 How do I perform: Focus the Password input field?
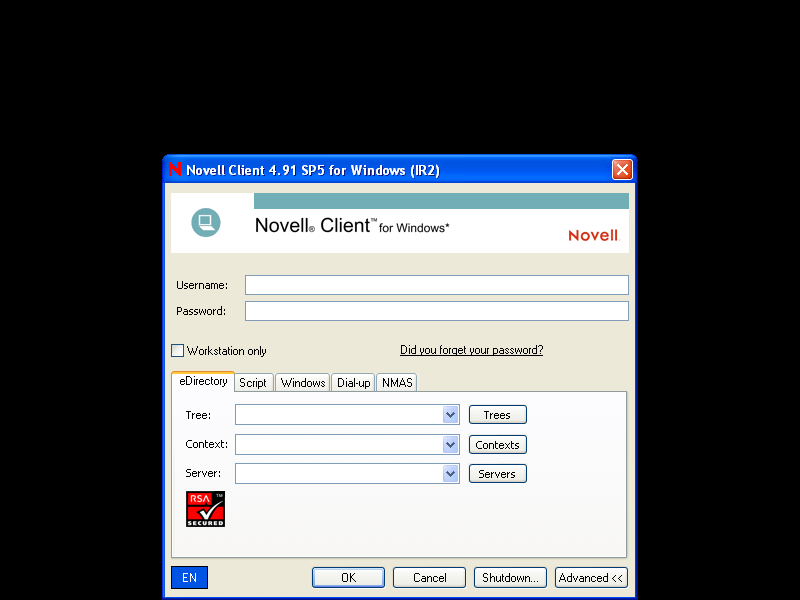tap(437, 311)
